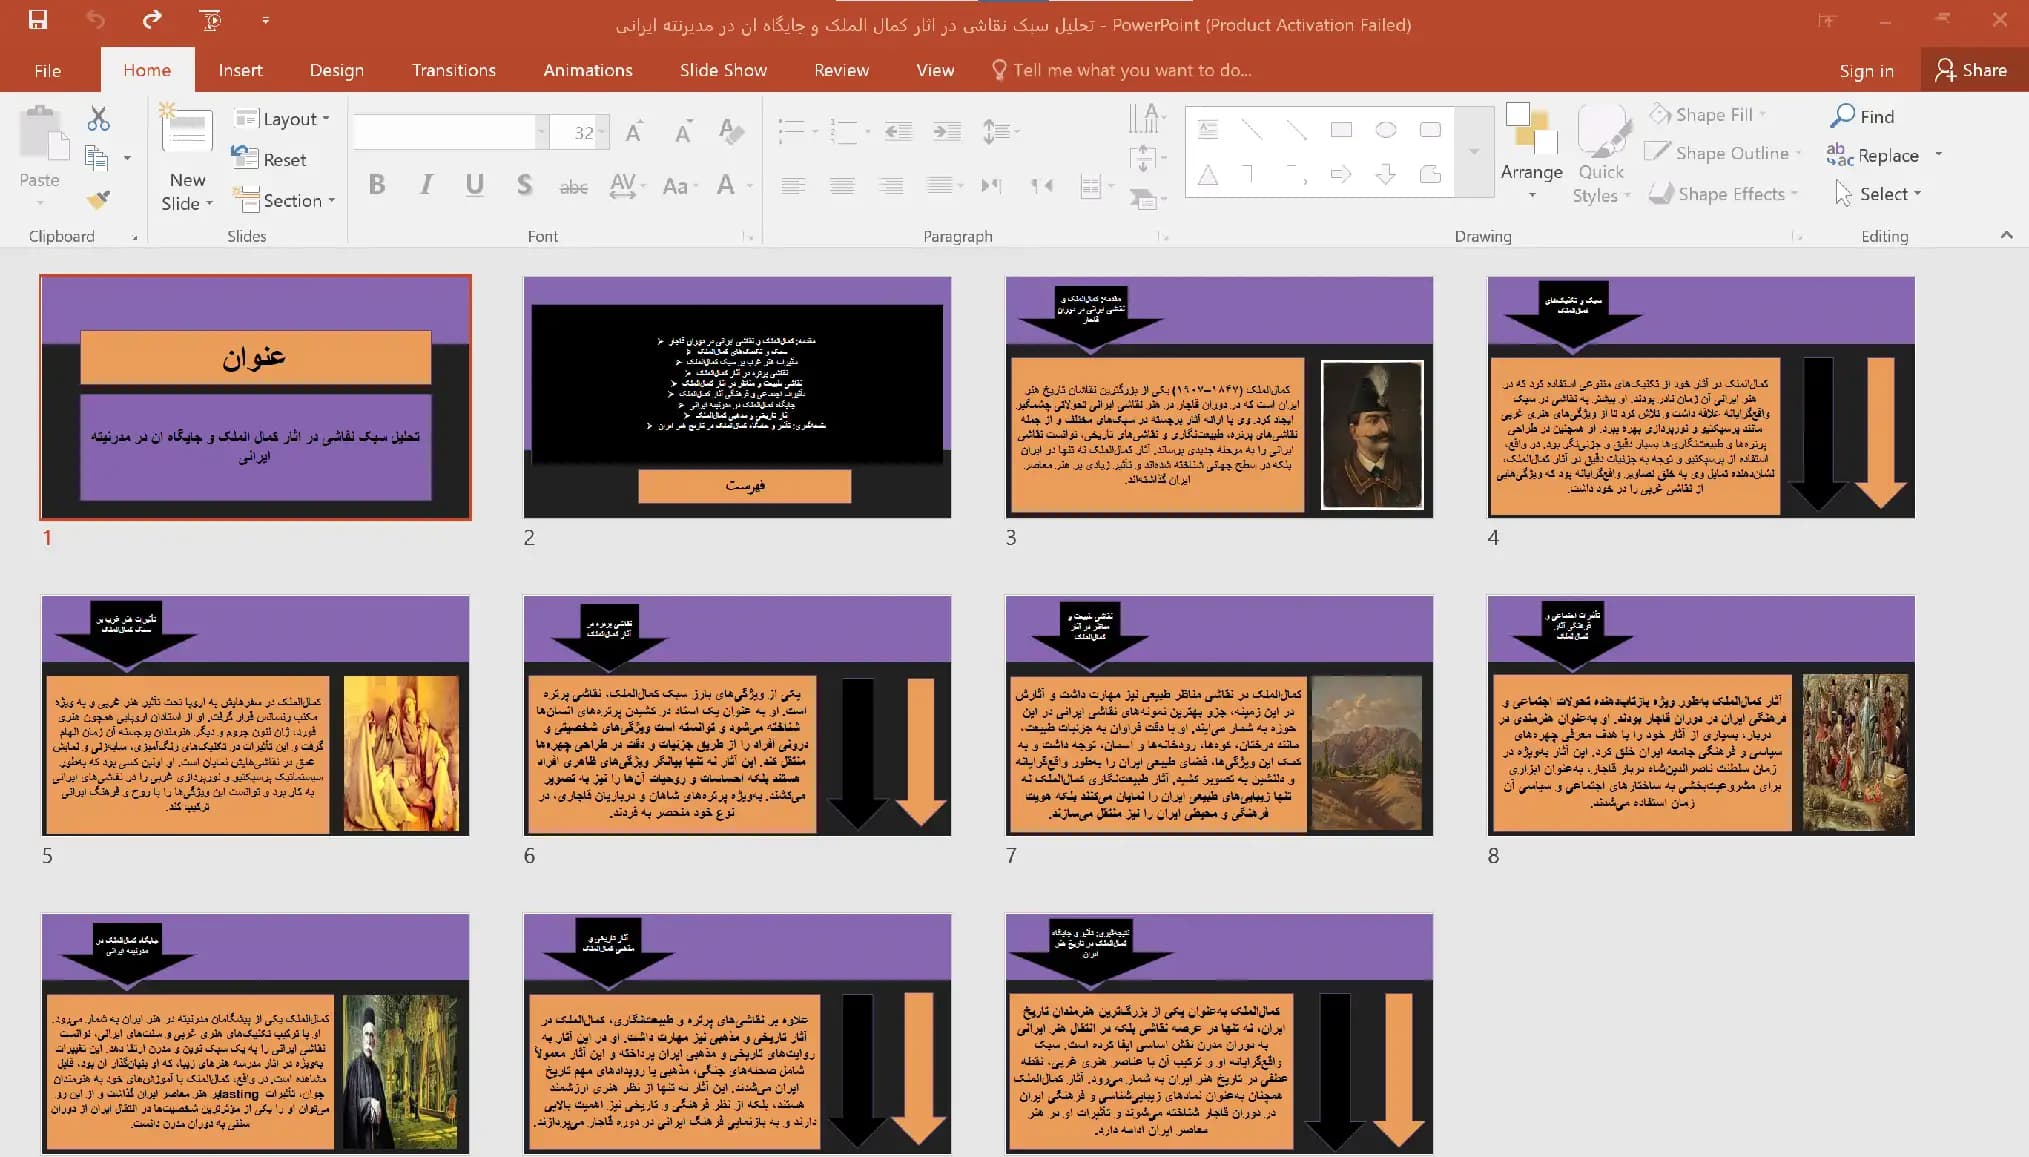Screen dimensions: 2029x1157
Task: Switch to the Transitions tab
Action: 453,70
